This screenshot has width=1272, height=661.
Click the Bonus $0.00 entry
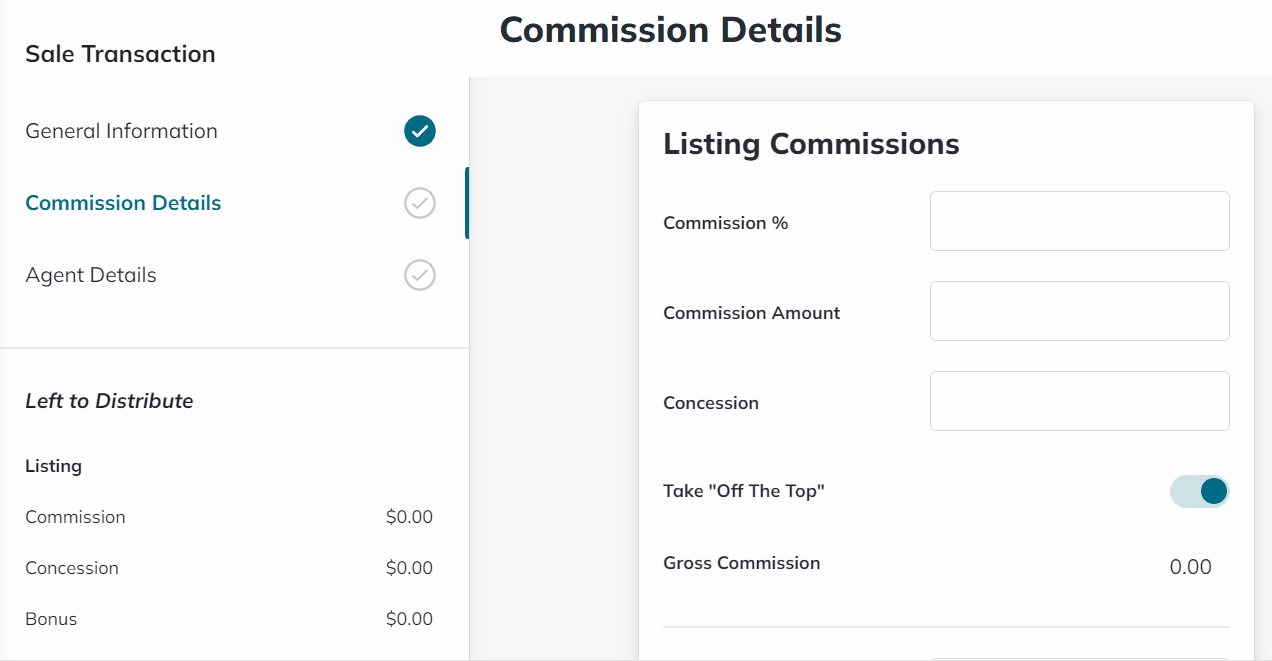pos(410,619)
